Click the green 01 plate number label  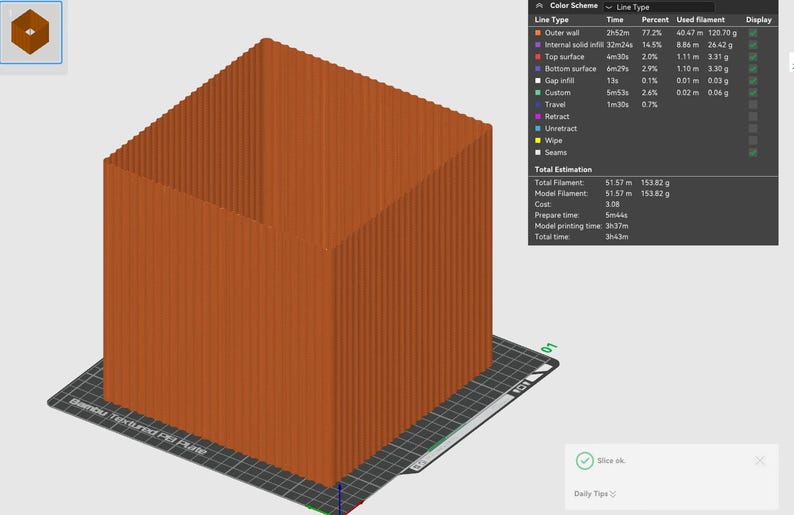[549, 348]
